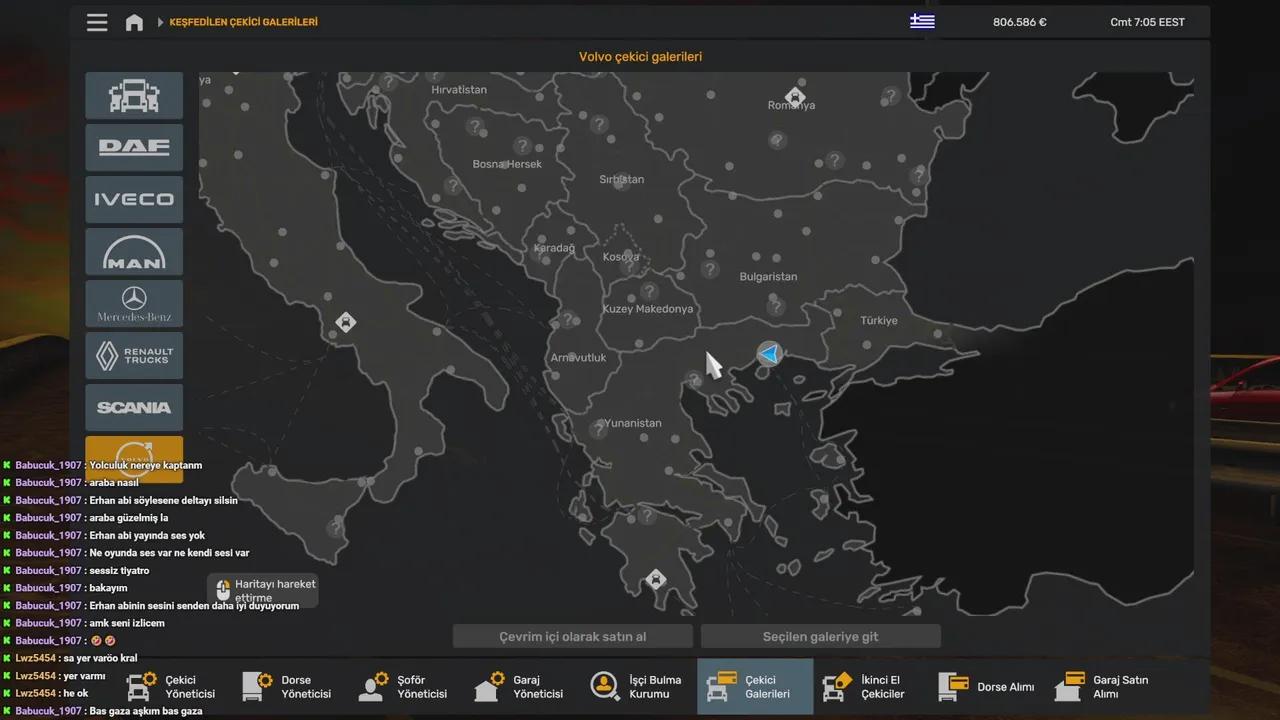Pick the Mercedes-Benz brand logo
Image resolution: width=1280 pixels, height=720 pixels.
134,303
